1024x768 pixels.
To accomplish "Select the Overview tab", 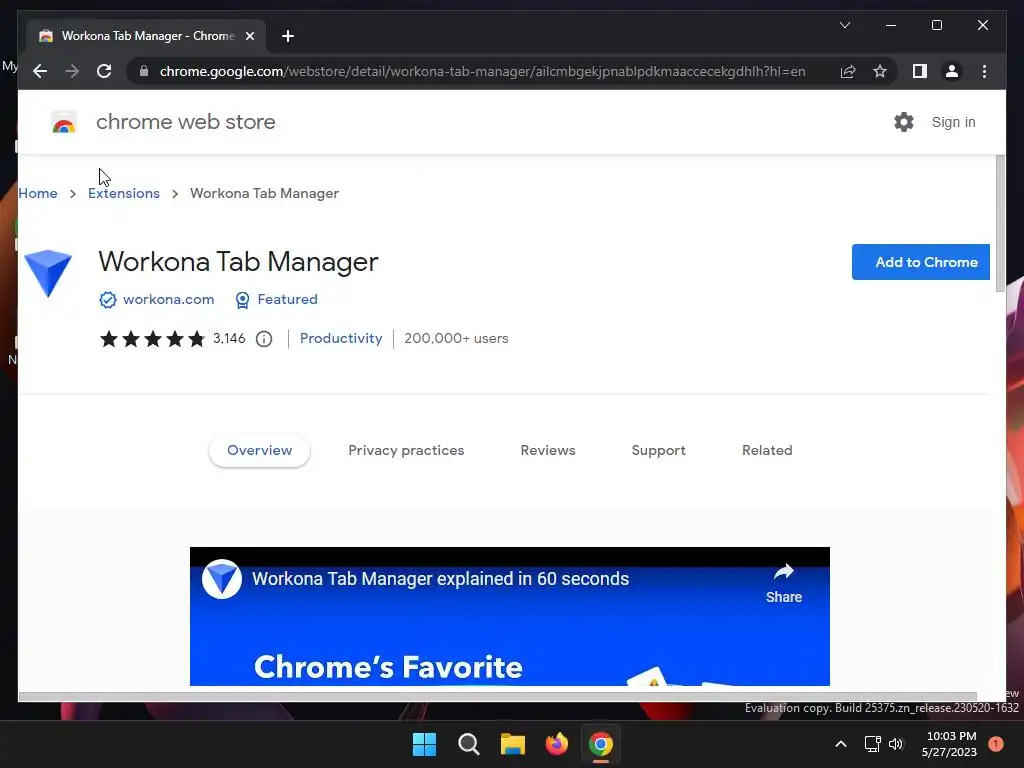I will (x=259, y=451).
